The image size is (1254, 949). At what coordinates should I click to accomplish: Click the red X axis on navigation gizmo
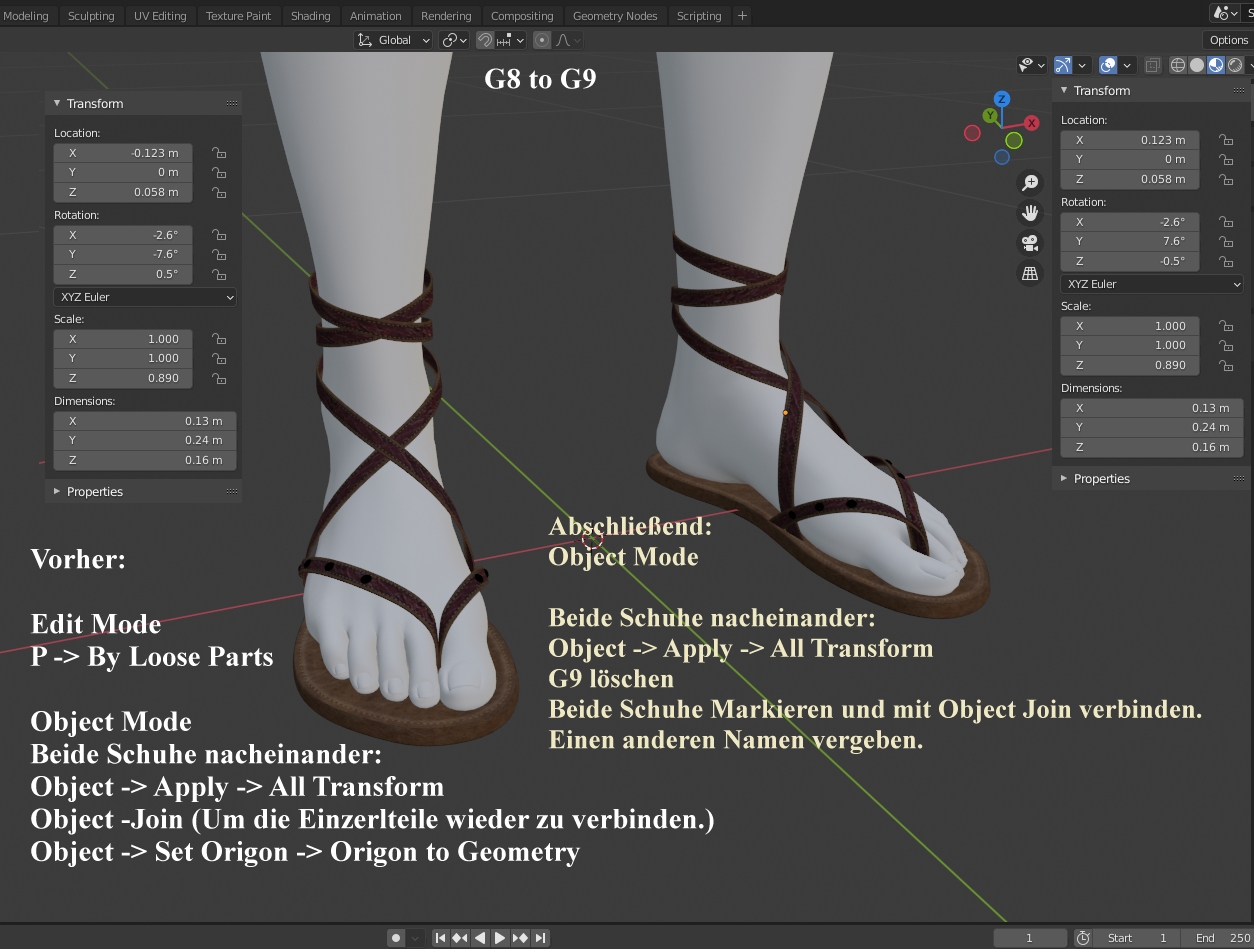tap(1032, 122)
